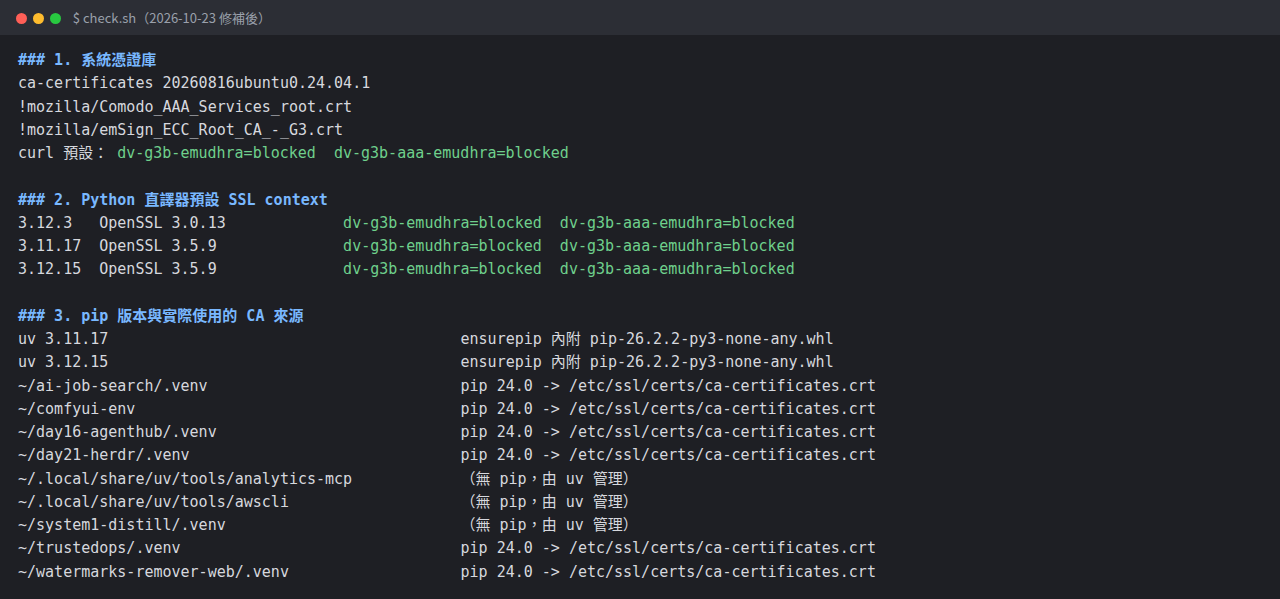
Task: Click the ensurepip pip-26.2.2 text beside uv 3.12.15
Action: click(647, 361)
